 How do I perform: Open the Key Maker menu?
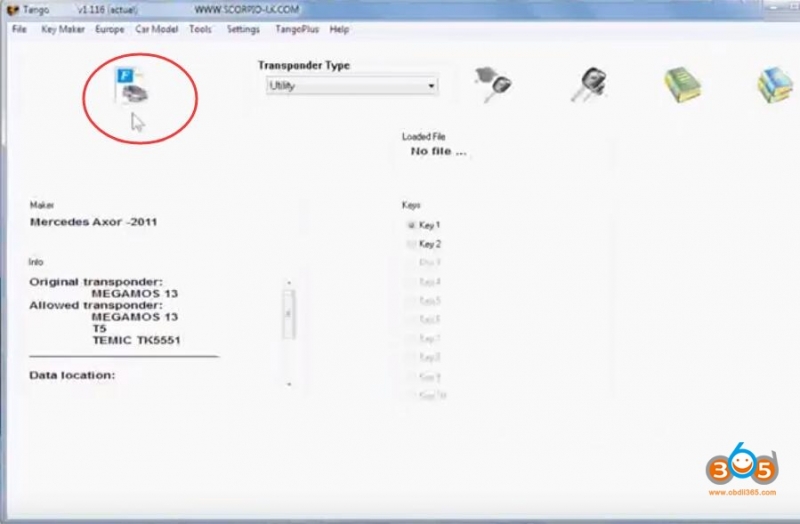point(63,29)
